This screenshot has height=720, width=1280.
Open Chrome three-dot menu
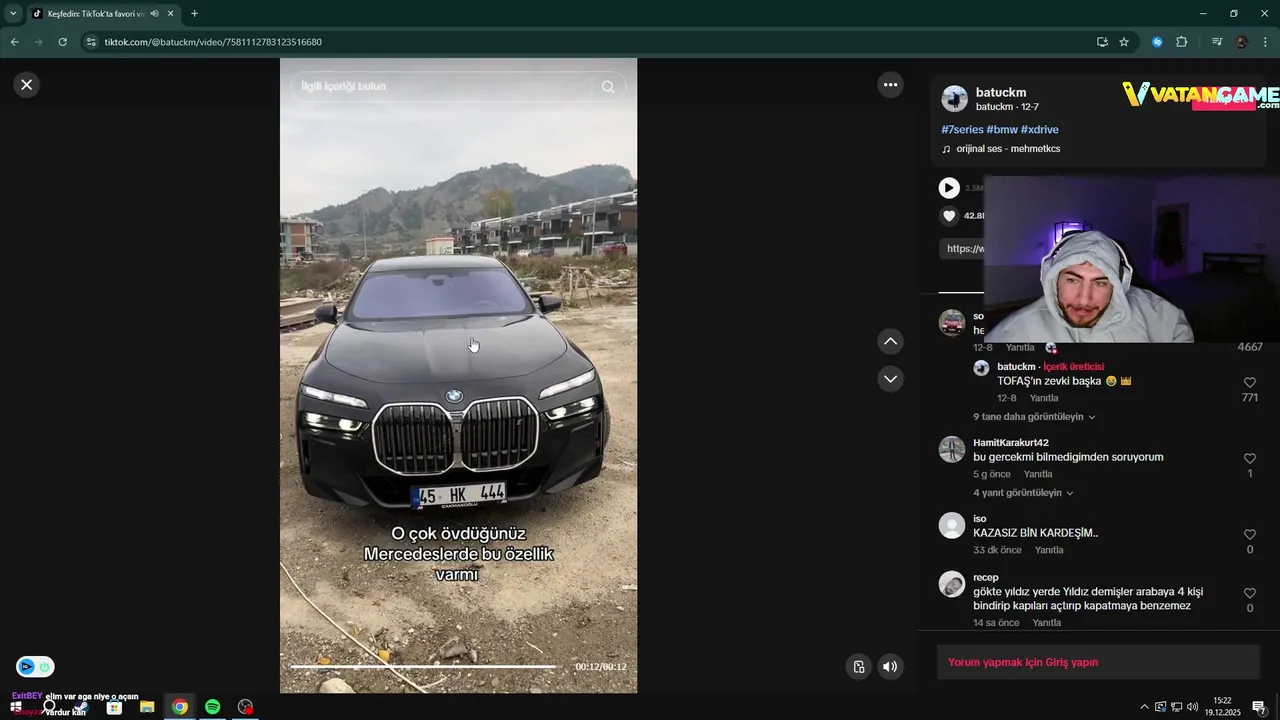click(x=1266, y=42)
